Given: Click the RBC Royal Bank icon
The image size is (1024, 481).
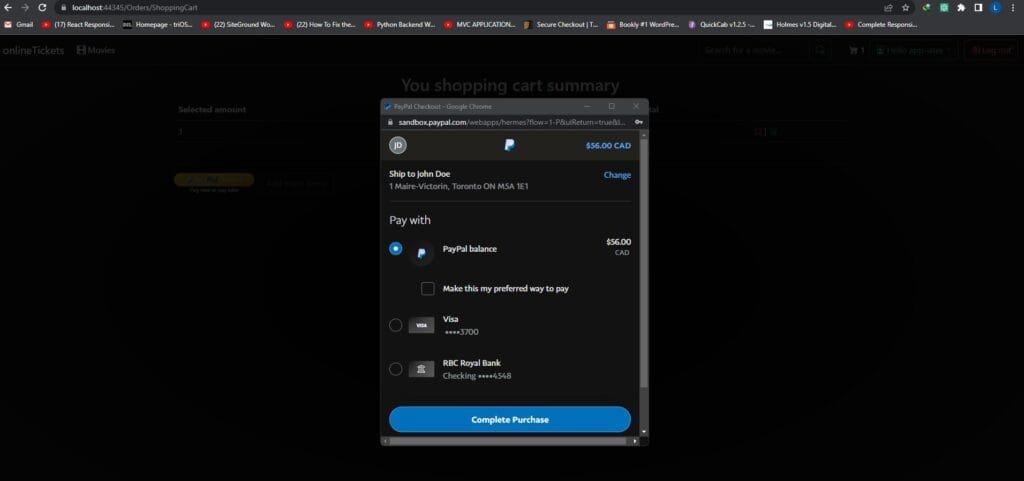Looking at the screenshot, I should (421, 369).
